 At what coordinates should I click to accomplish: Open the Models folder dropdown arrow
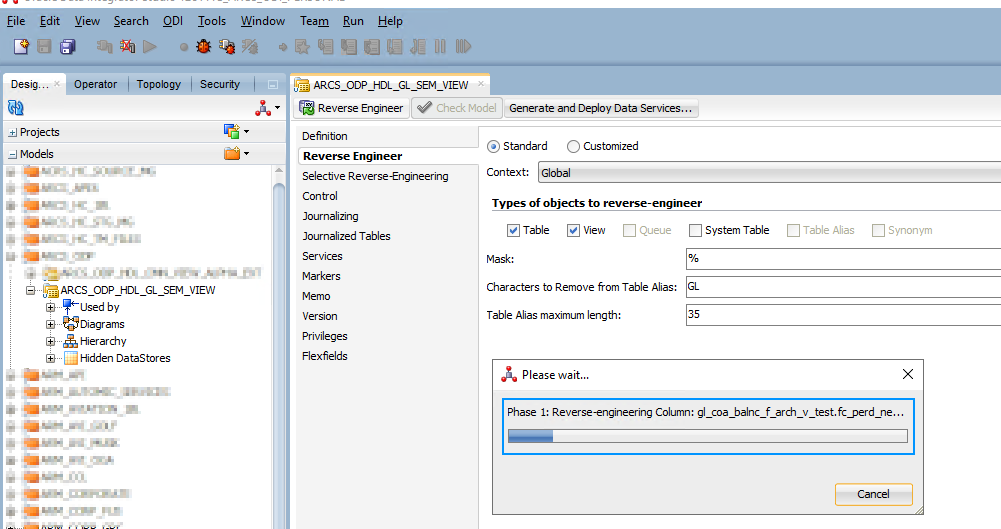[x=246, y=154]
